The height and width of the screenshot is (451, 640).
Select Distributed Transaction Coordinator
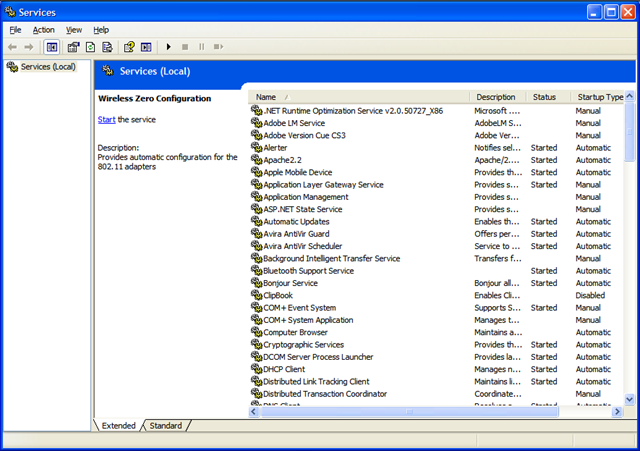(436, 394)
